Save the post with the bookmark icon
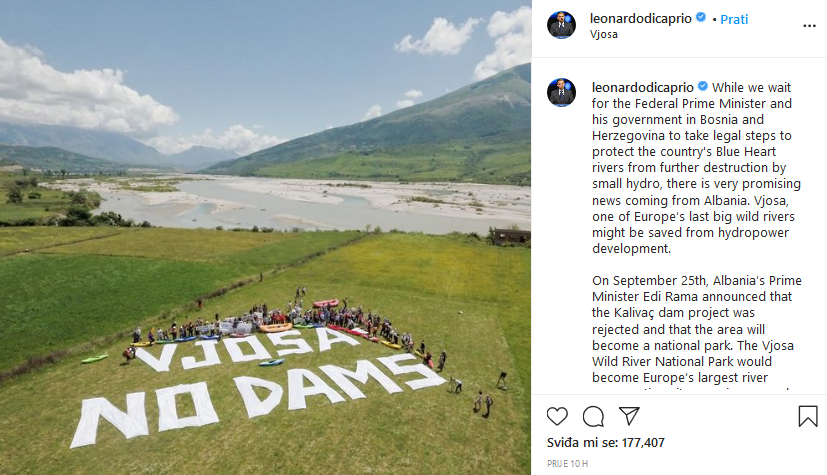 pos(808,416)
